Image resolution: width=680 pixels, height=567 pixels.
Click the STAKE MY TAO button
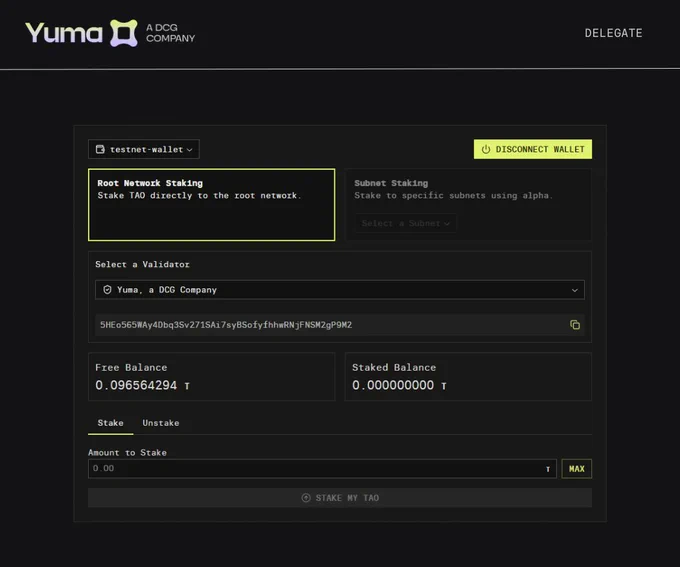click(340, 498)
